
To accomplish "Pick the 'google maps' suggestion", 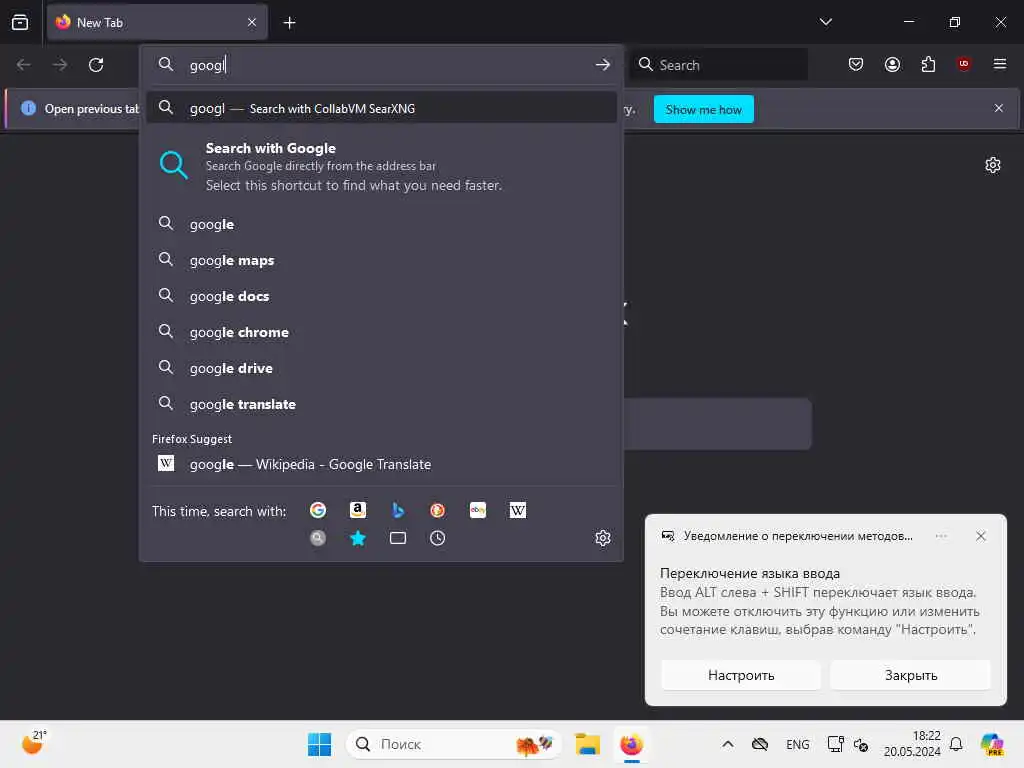I will coord(381,260).
